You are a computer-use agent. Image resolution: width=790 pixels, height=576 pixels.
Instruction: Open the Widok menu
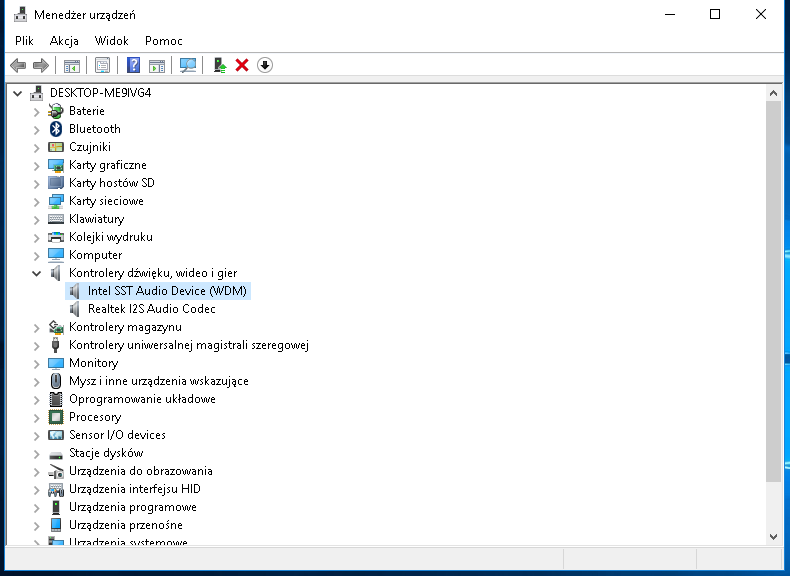pos(111,41)
